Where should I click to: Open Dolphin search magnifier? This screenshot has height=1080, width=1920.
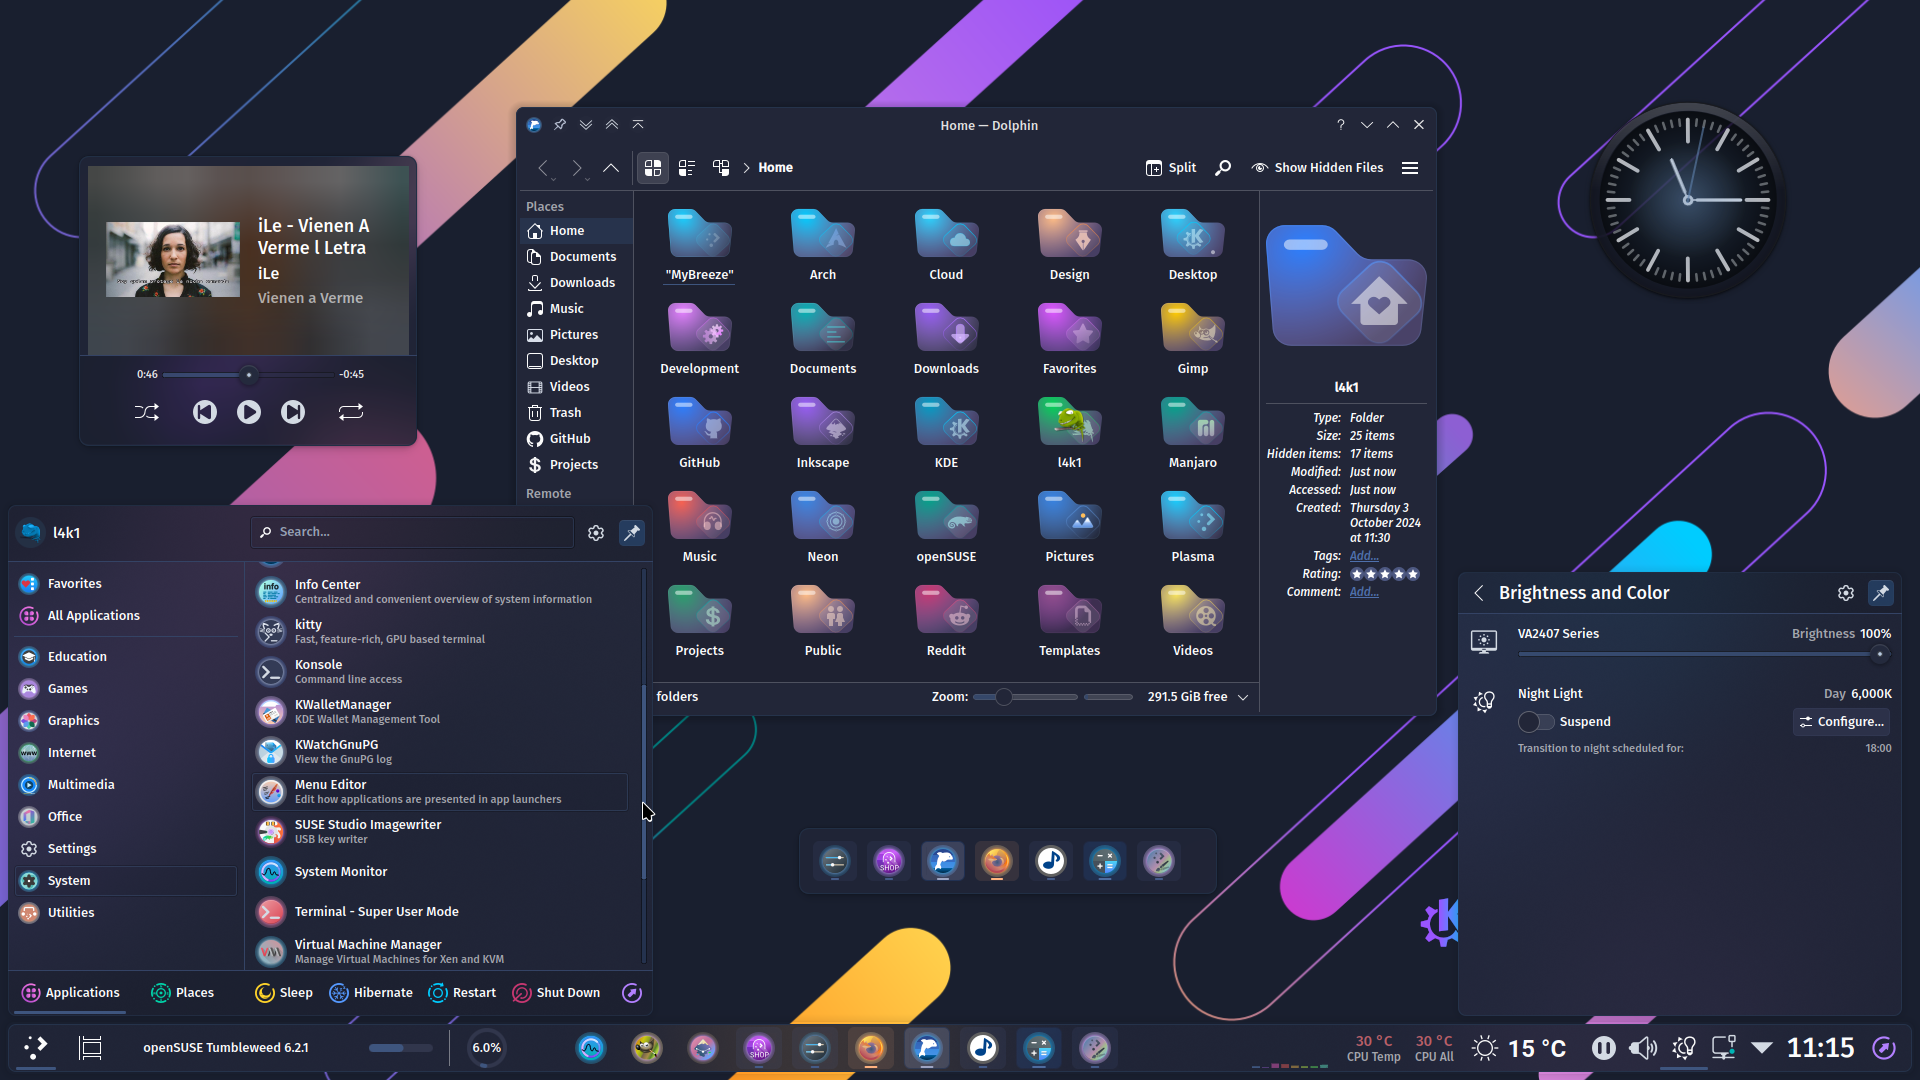(1223, 168)
